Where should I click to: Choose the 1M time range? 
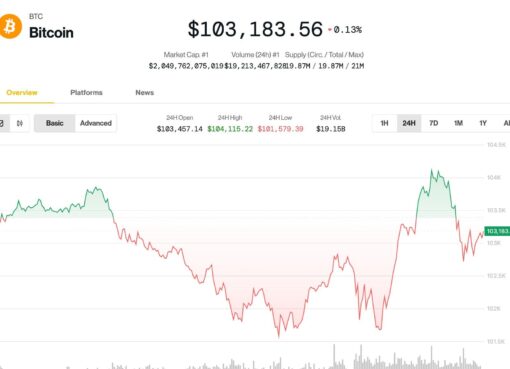coord(458,123)
